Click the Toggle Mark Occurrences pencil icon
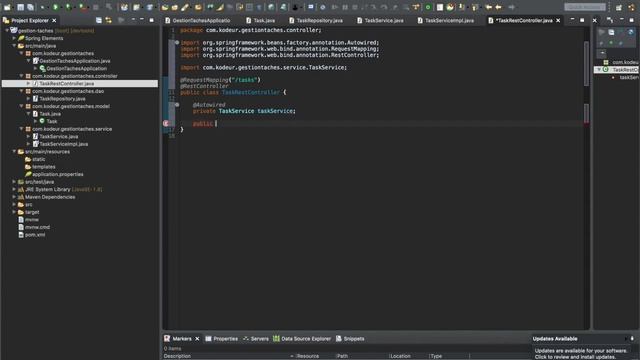The image size is (640, 360). tap(220, 7)
